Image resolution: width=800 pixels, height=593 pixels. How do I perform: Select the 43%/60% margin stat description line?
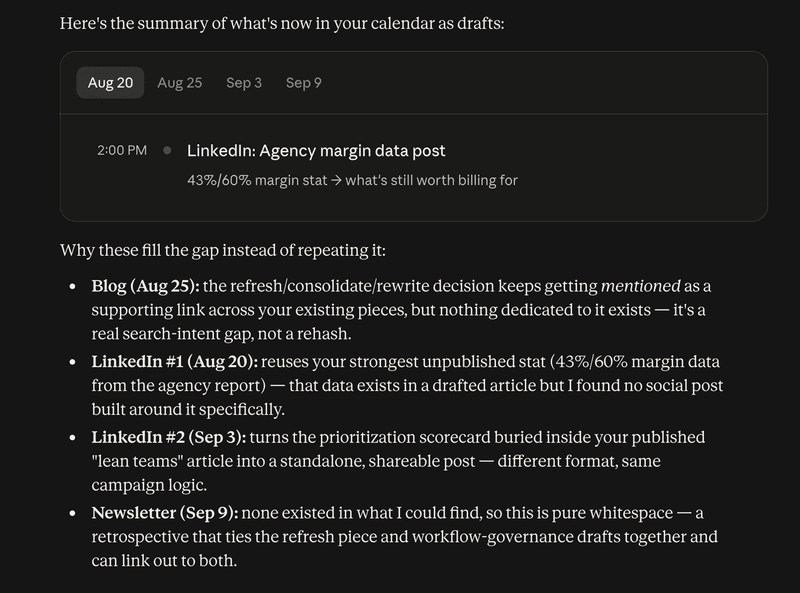pyautogui.click(x=352, y=180)
